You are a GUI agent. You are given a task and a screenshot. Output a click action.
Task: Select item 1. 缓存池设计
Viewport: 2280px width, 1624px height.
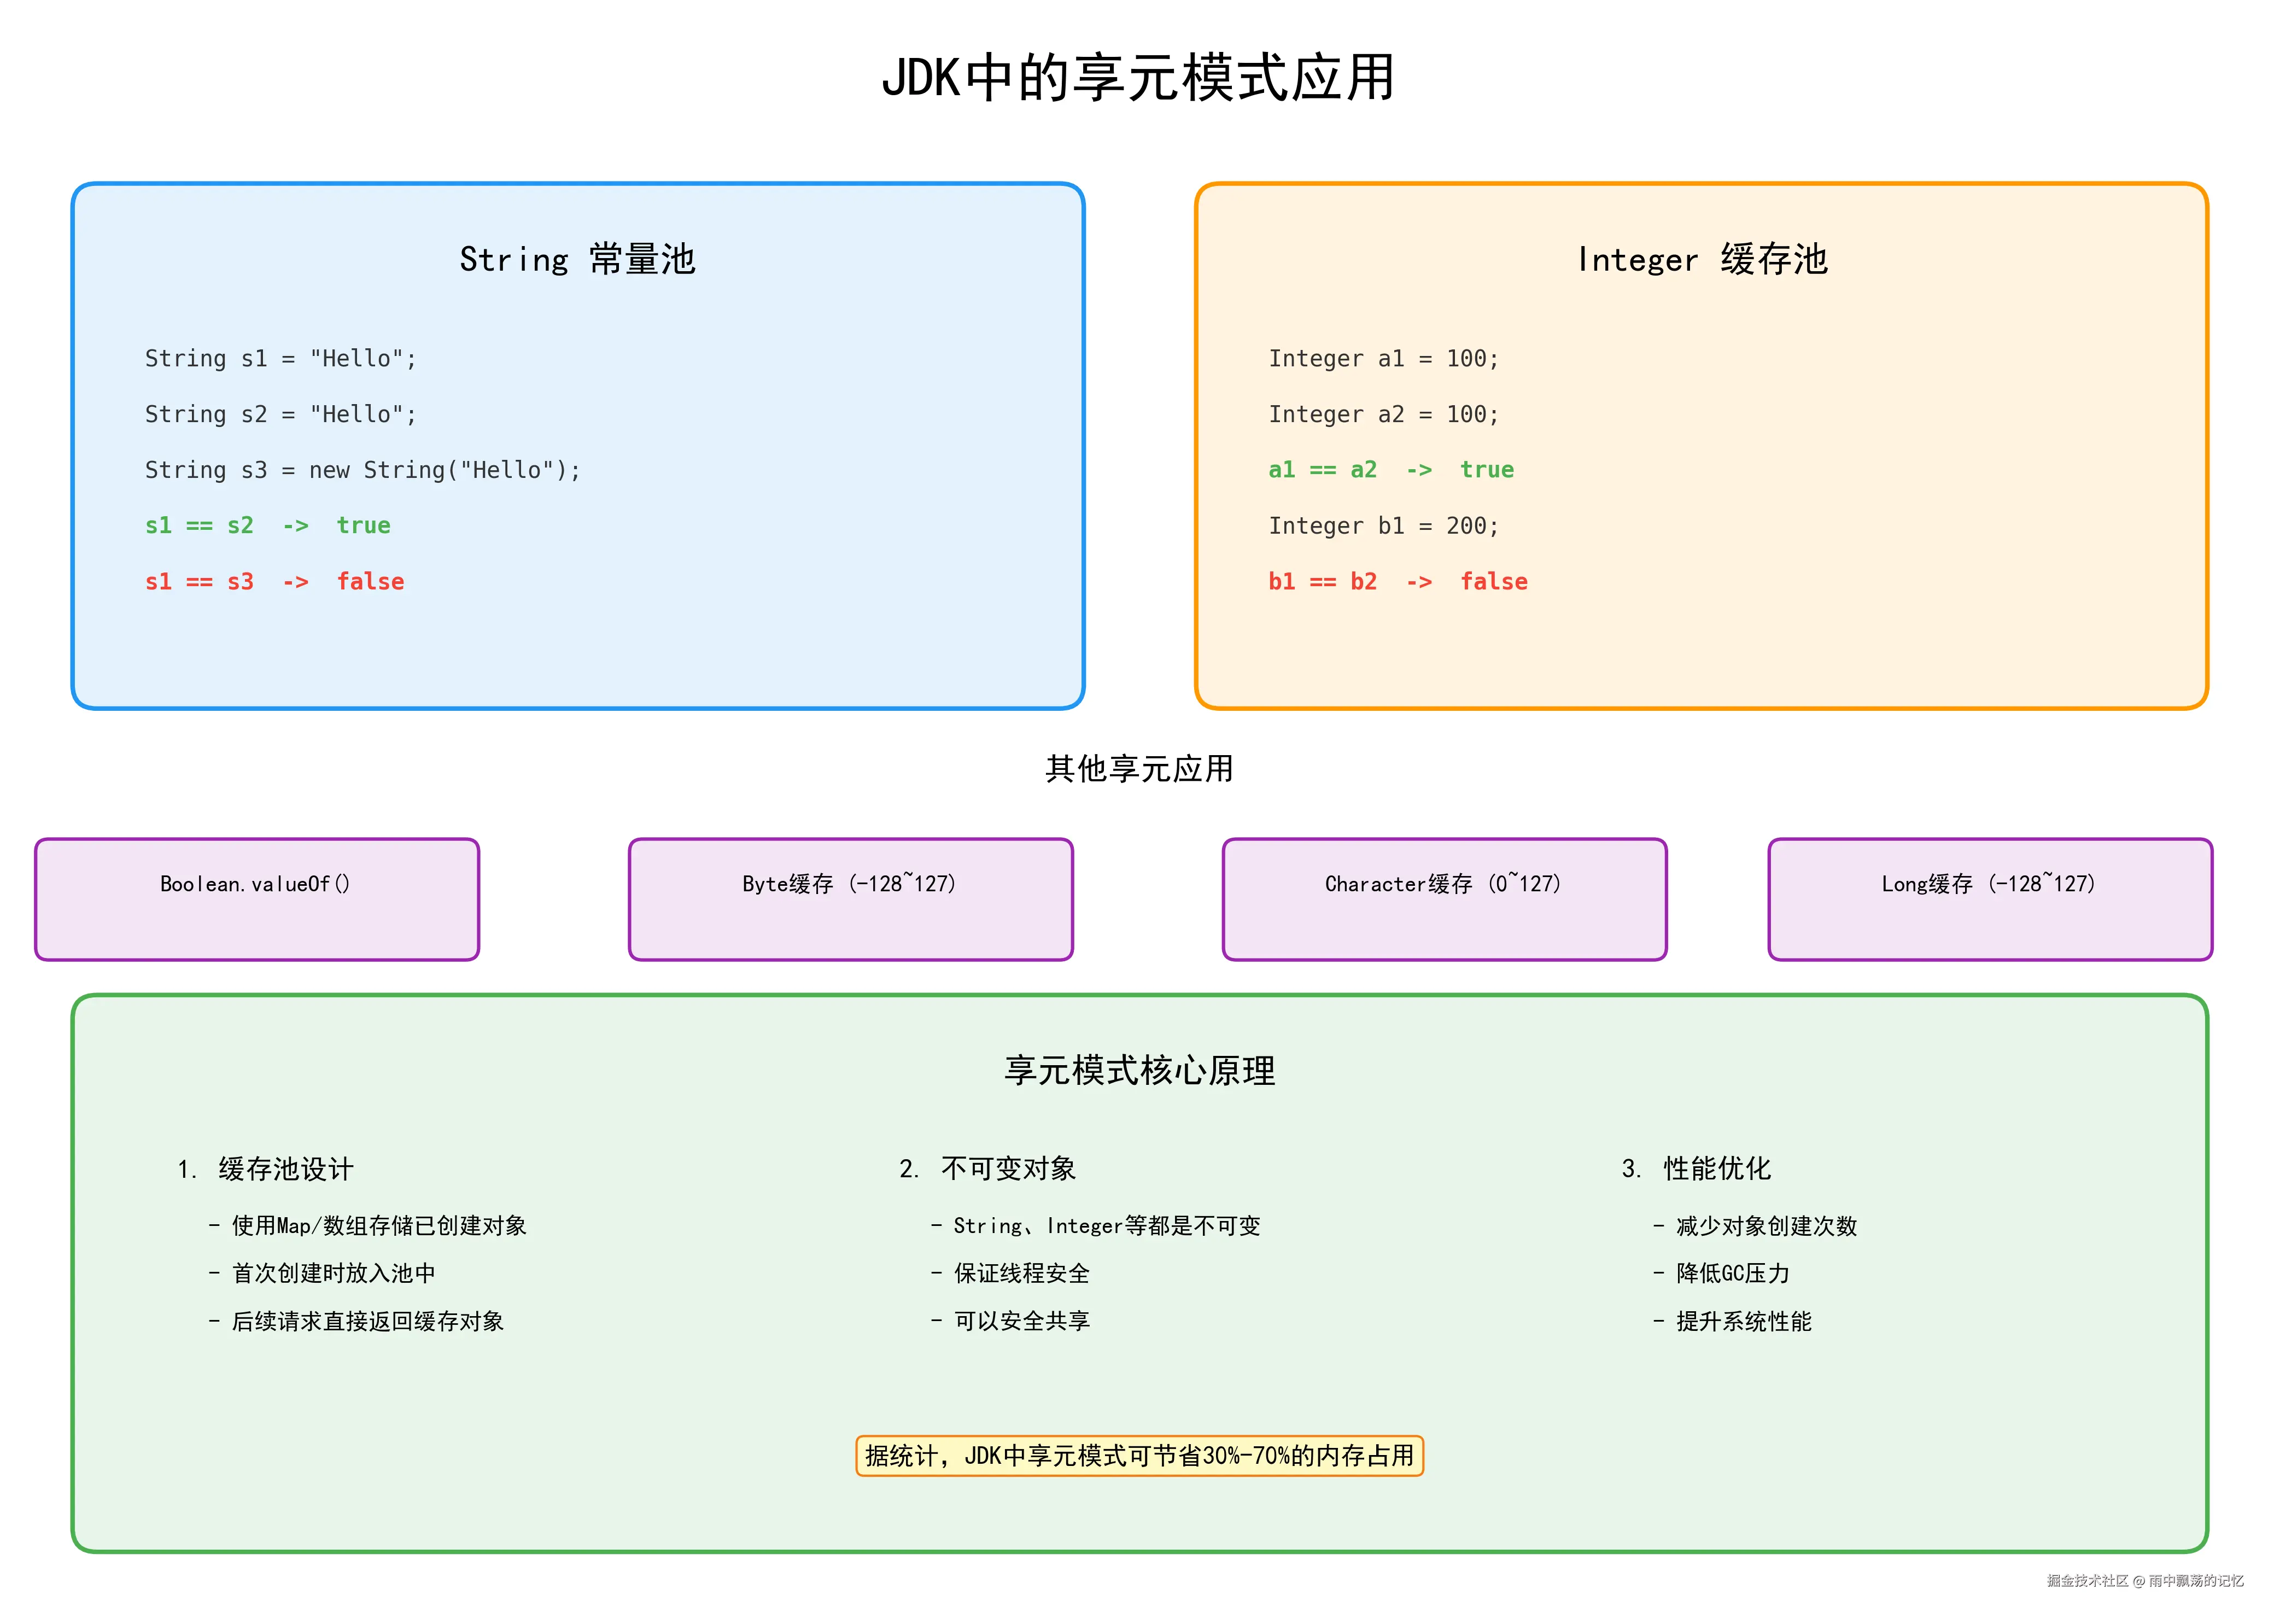point(266,1169)
